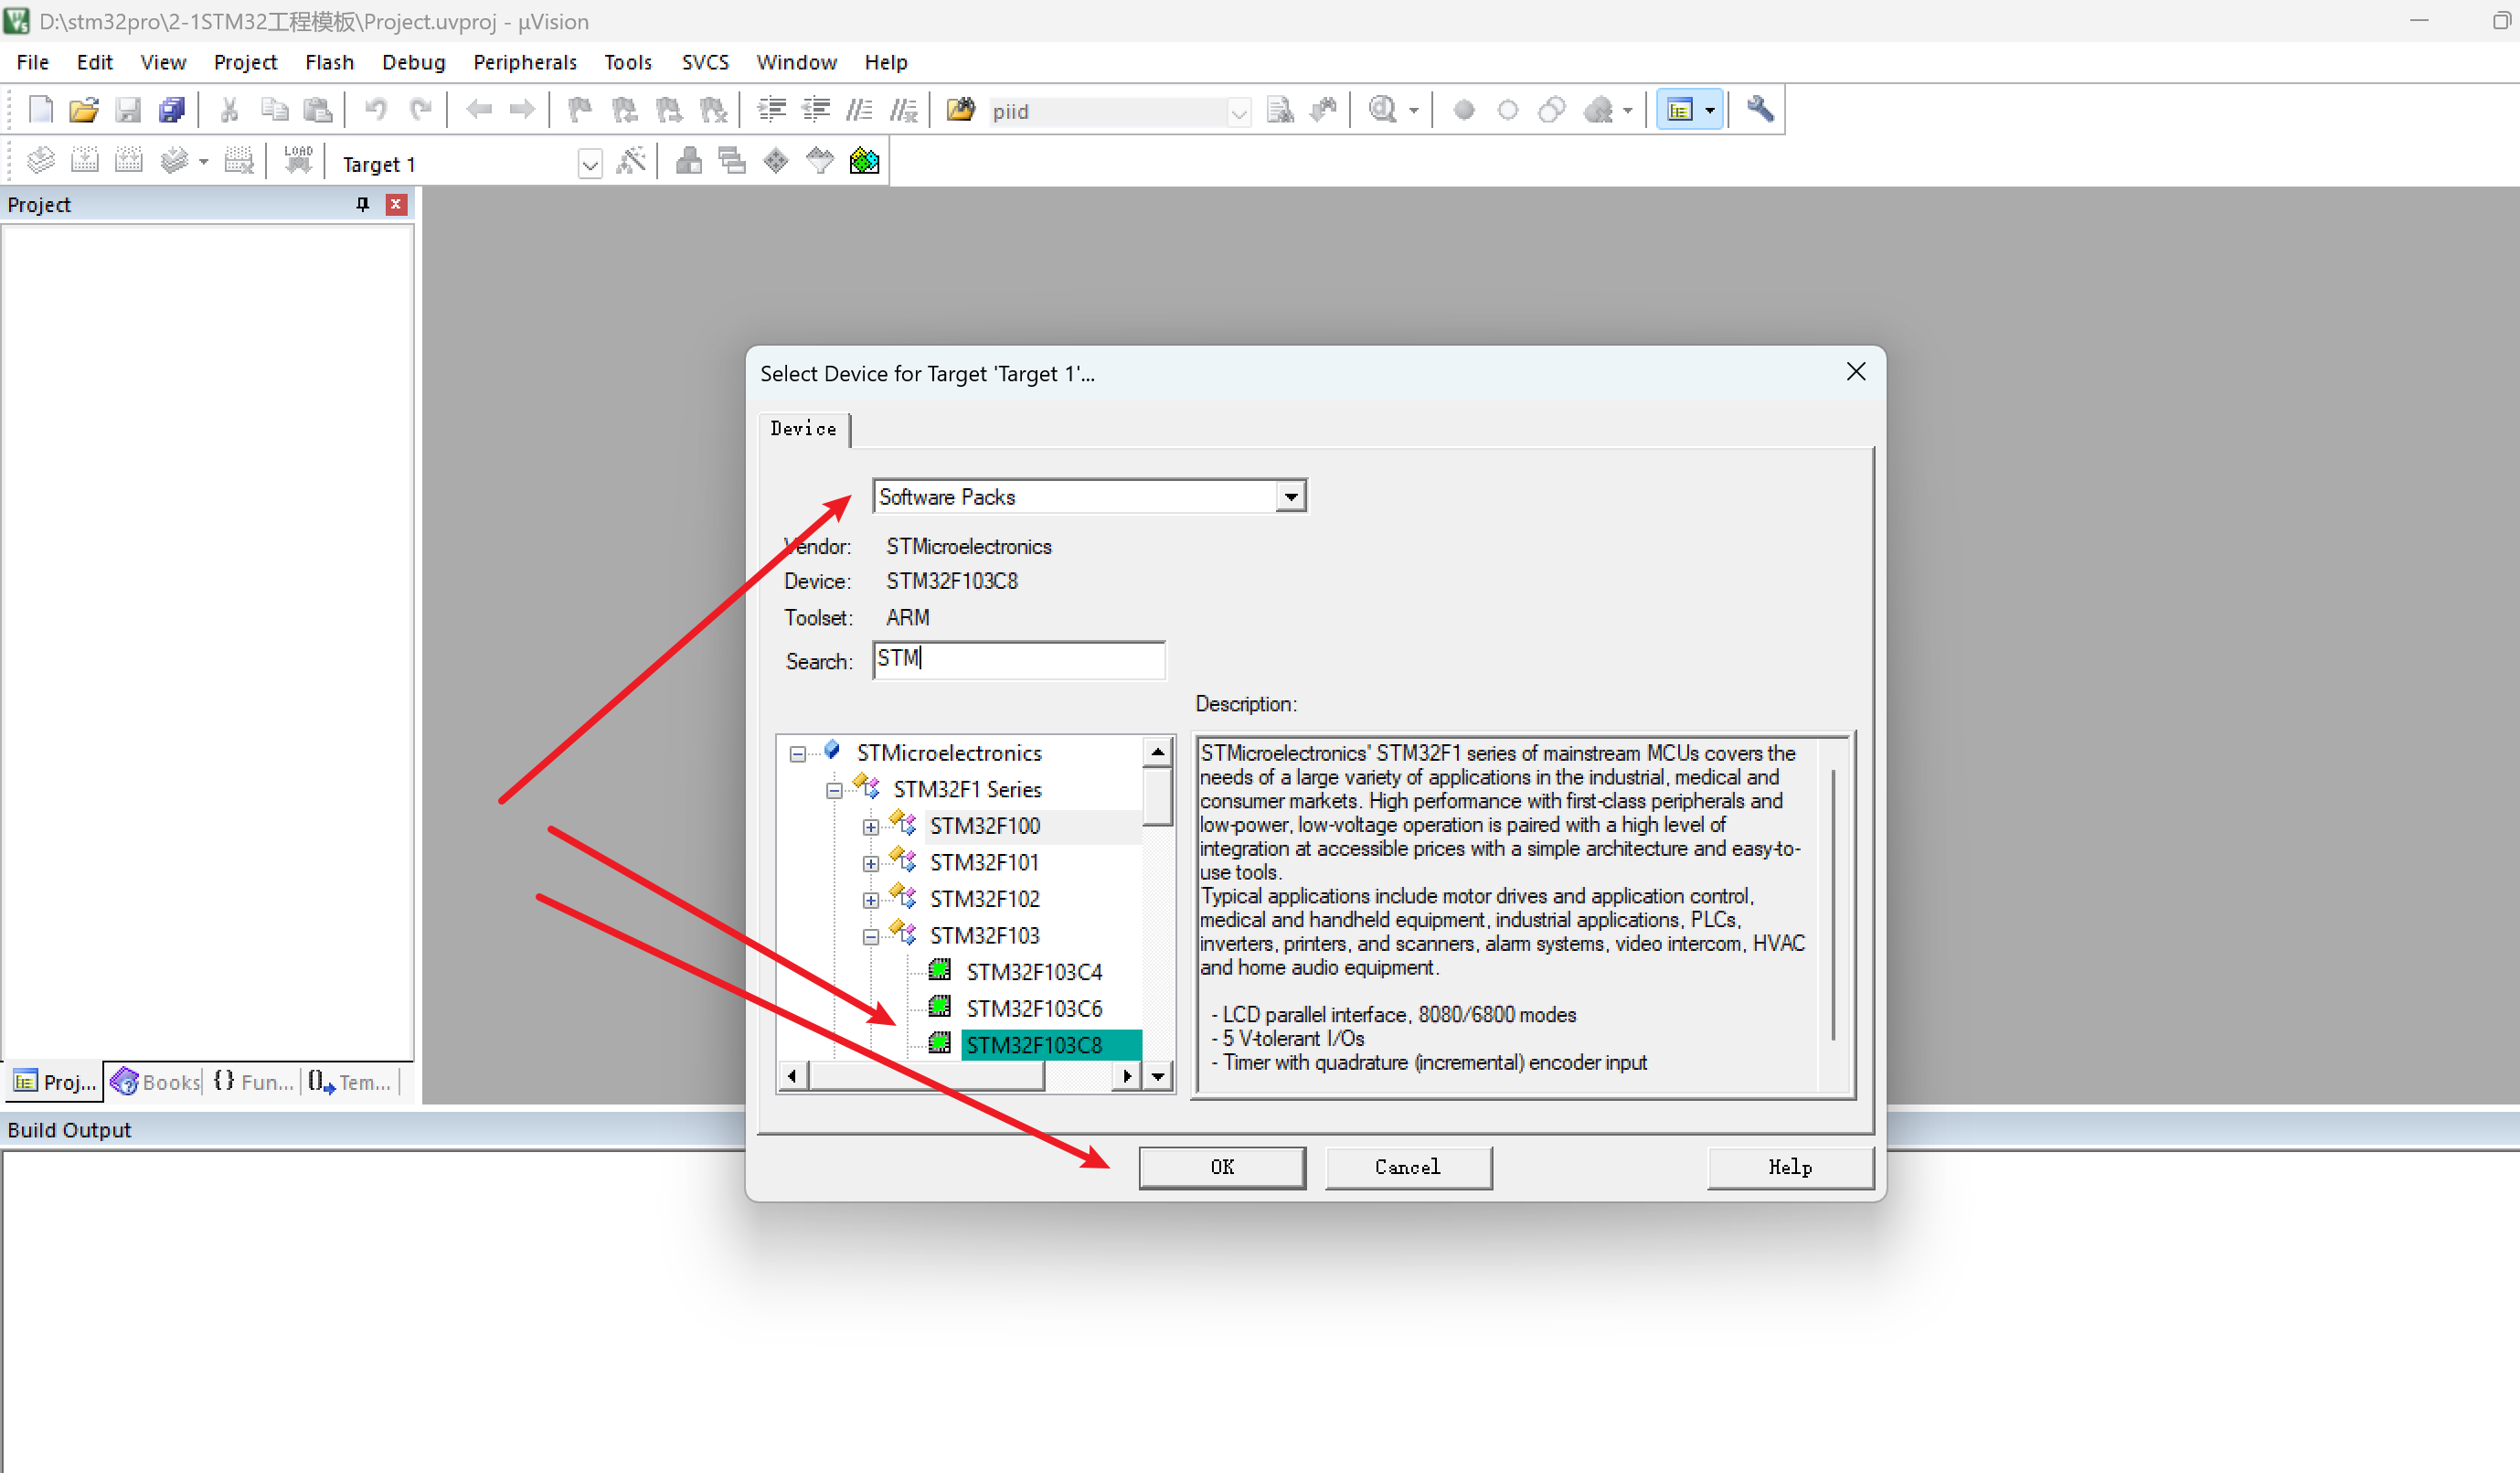Image resolution: width=2520 pixels, height=1473 pixels.
Task: Collapse the STM32F103 node
Action: [871, 937]
